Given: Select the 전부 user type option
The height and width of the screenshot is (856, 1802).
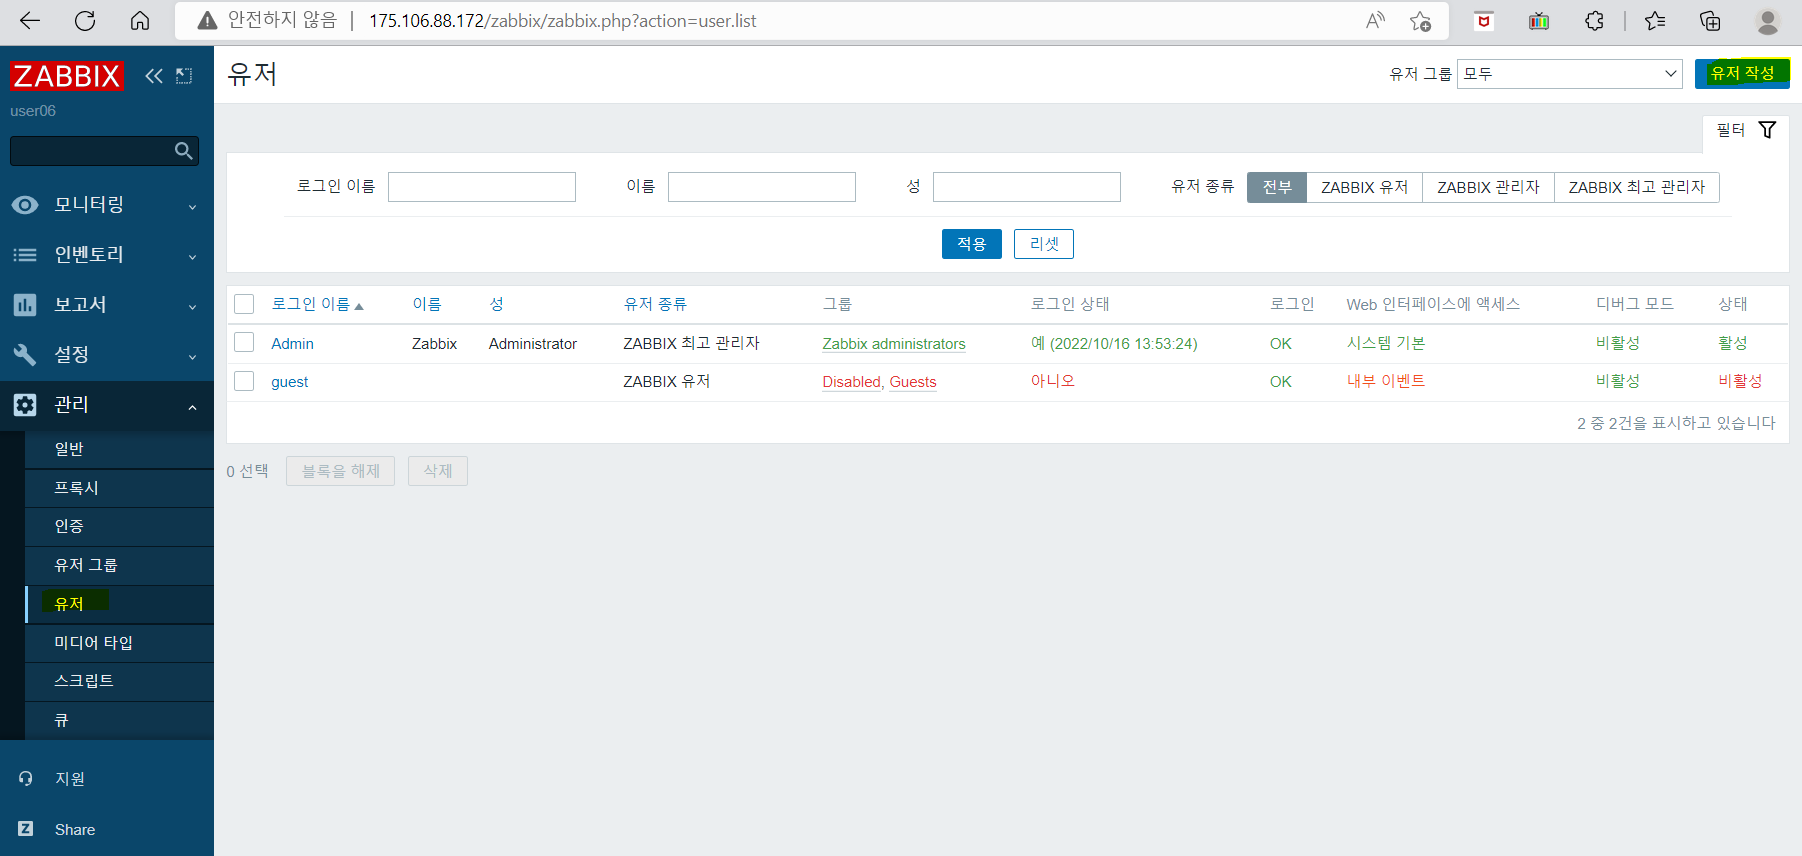Looking at the screenshot, I should click(x=1277, y=187).
